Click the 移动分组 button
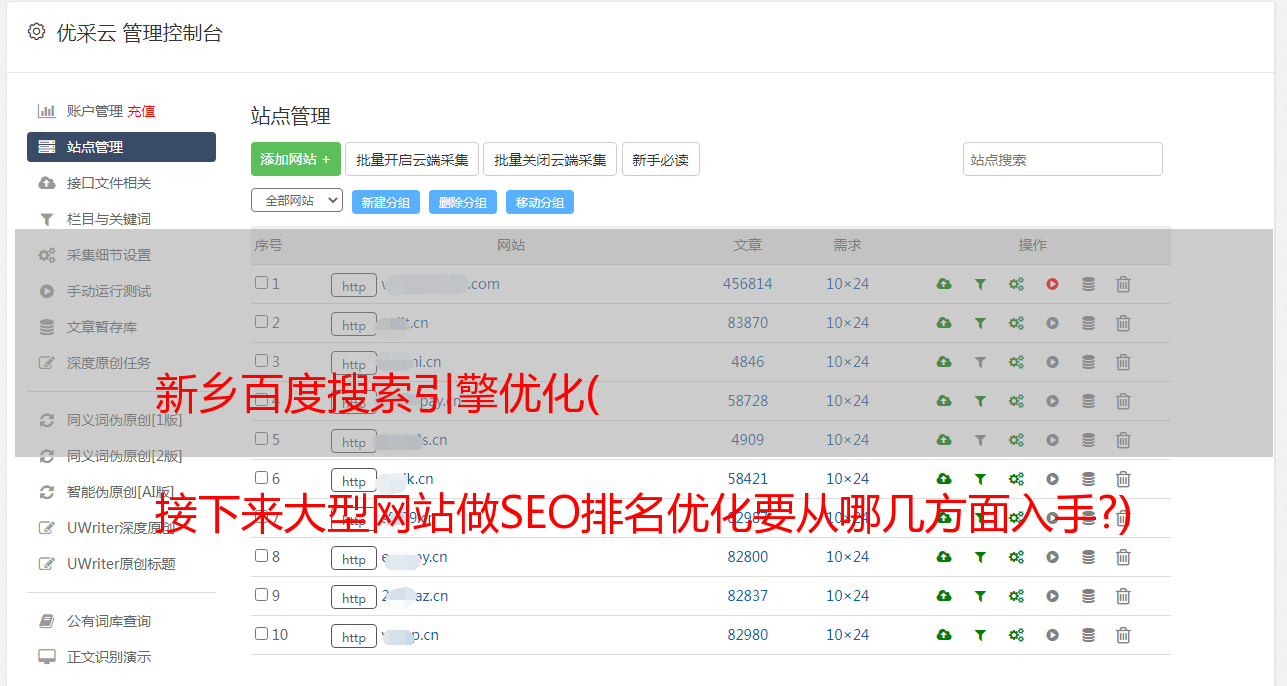 (x=540, y=202)
